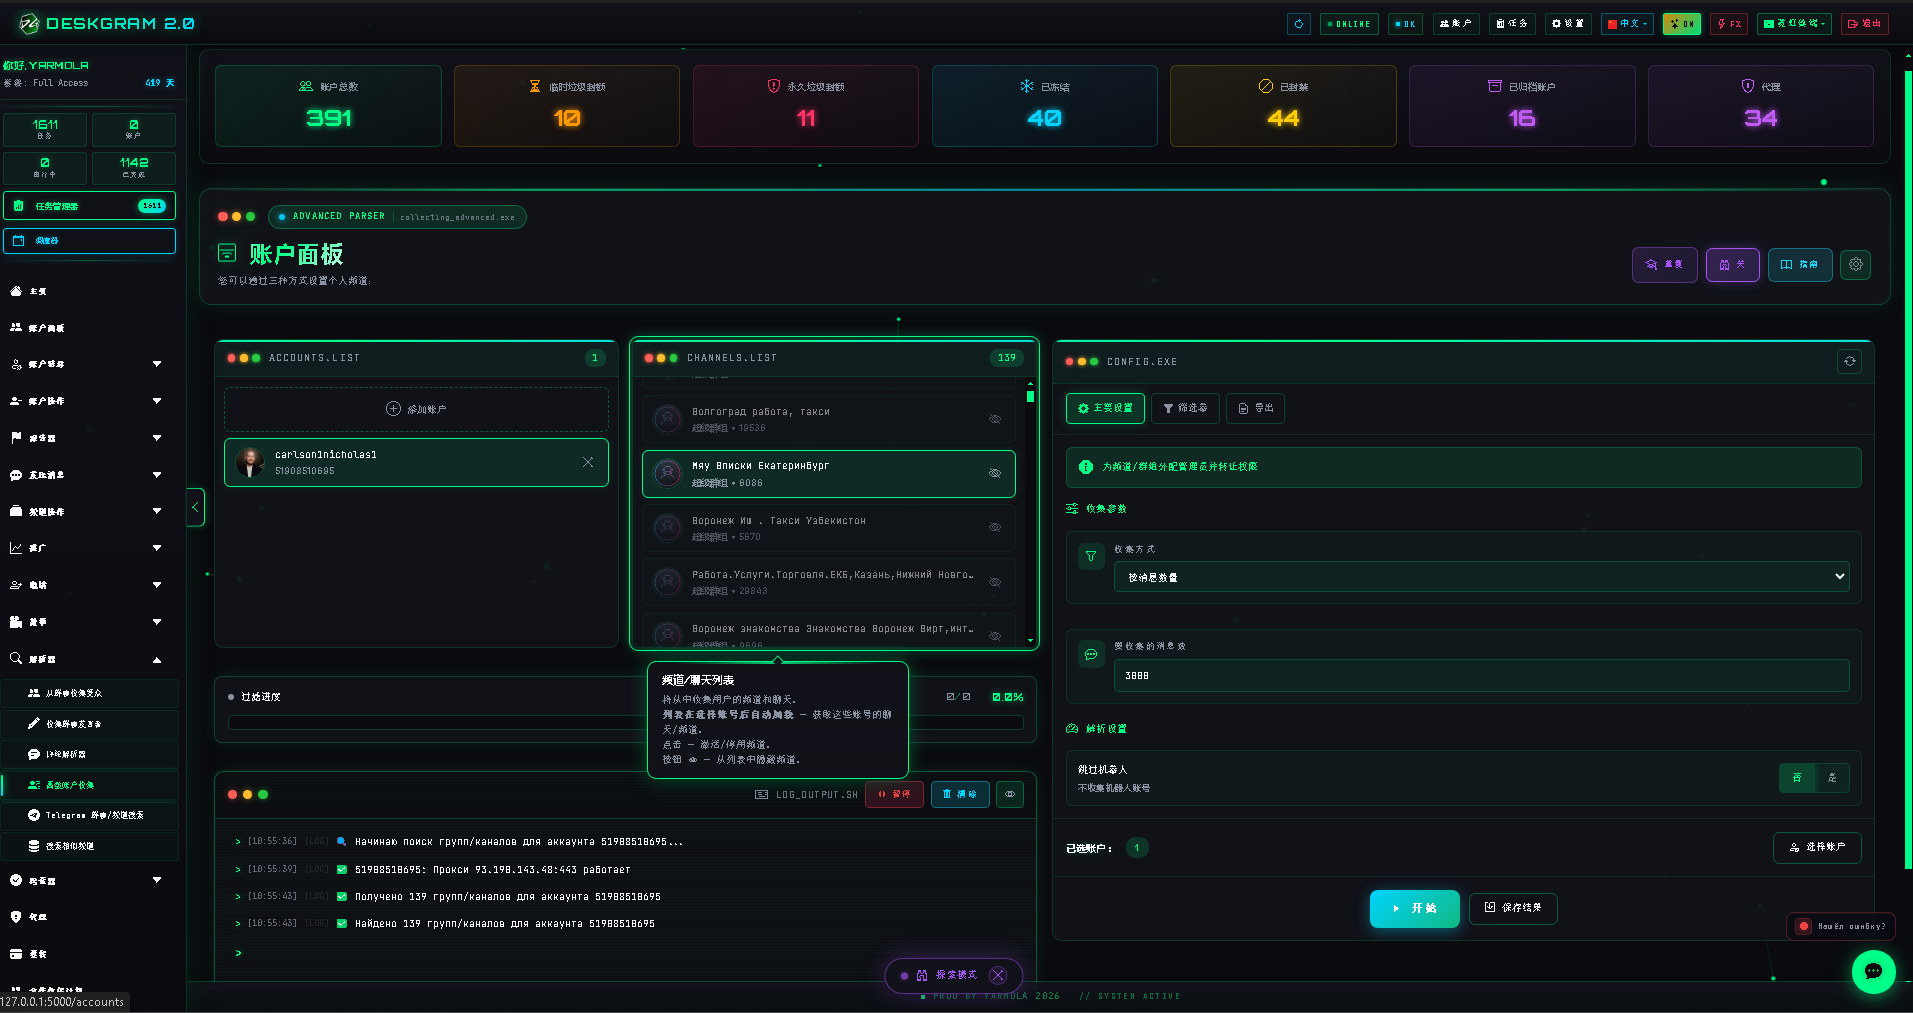Screen dimensions: 1913x1013
Task: Close the binoculars search mode pill
Action: [998, 975]
